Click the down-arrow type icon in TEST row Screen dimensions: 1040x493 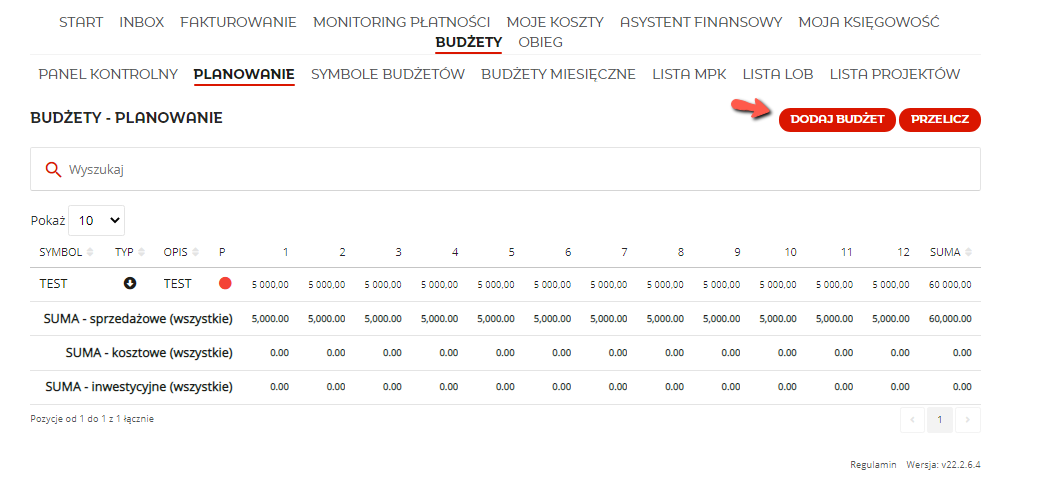pyautogui.click(x=130, y=284)
